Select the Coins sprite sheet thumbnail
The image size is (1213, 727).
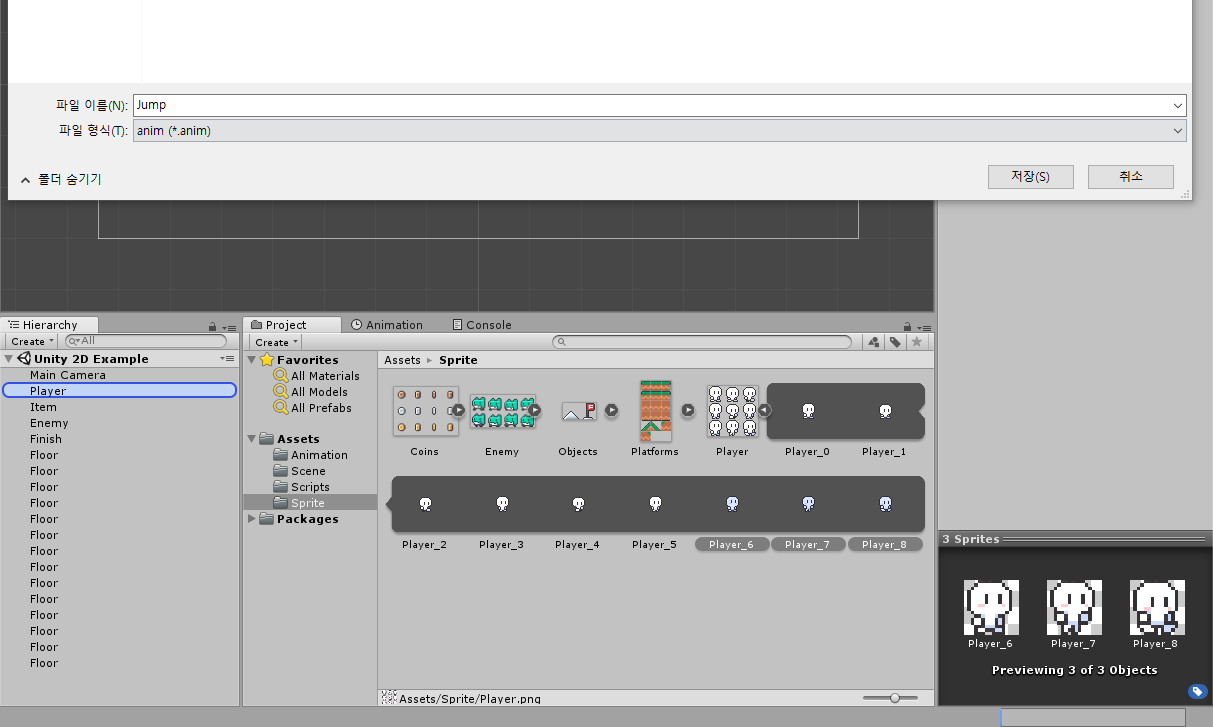click(x=425, y=411)
